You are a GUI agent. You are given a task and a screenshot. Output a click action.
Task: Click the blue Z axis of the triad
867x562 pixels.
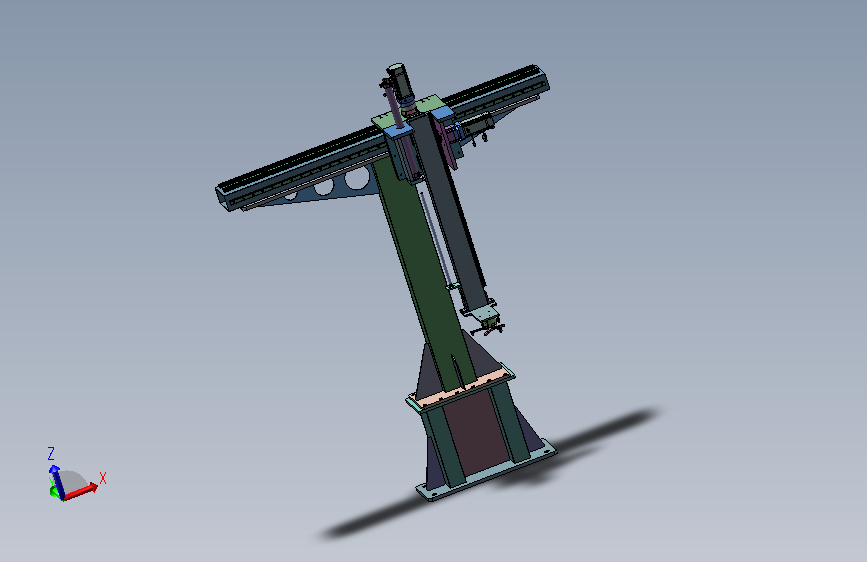(57, 481)
